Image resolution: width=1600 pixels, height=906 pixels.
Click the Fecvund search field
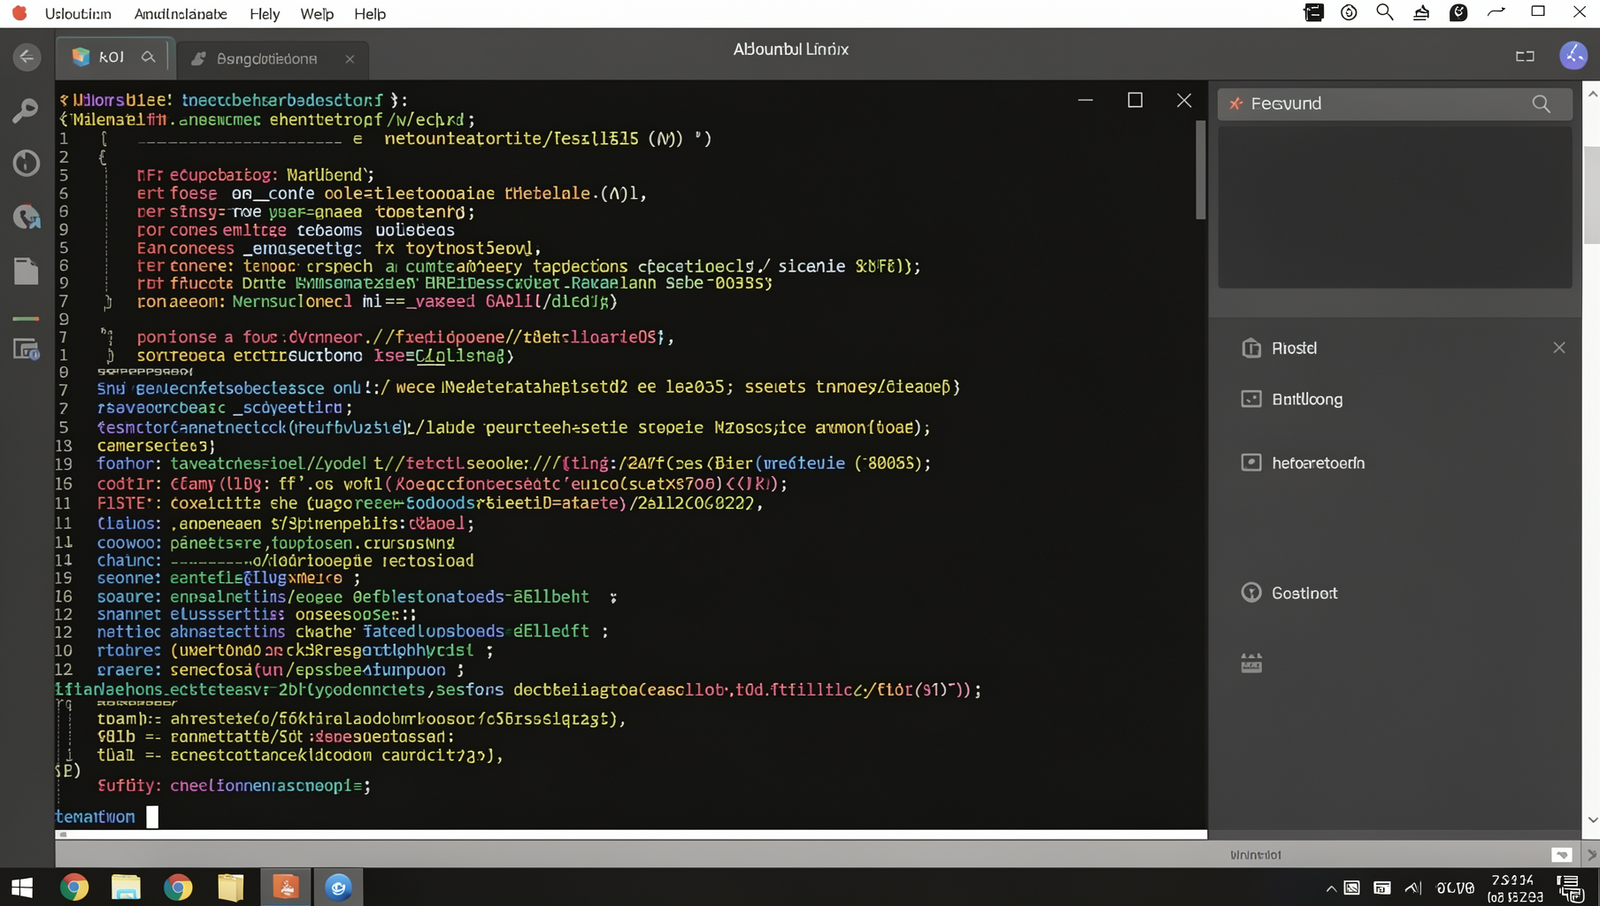pos(1394,104)
